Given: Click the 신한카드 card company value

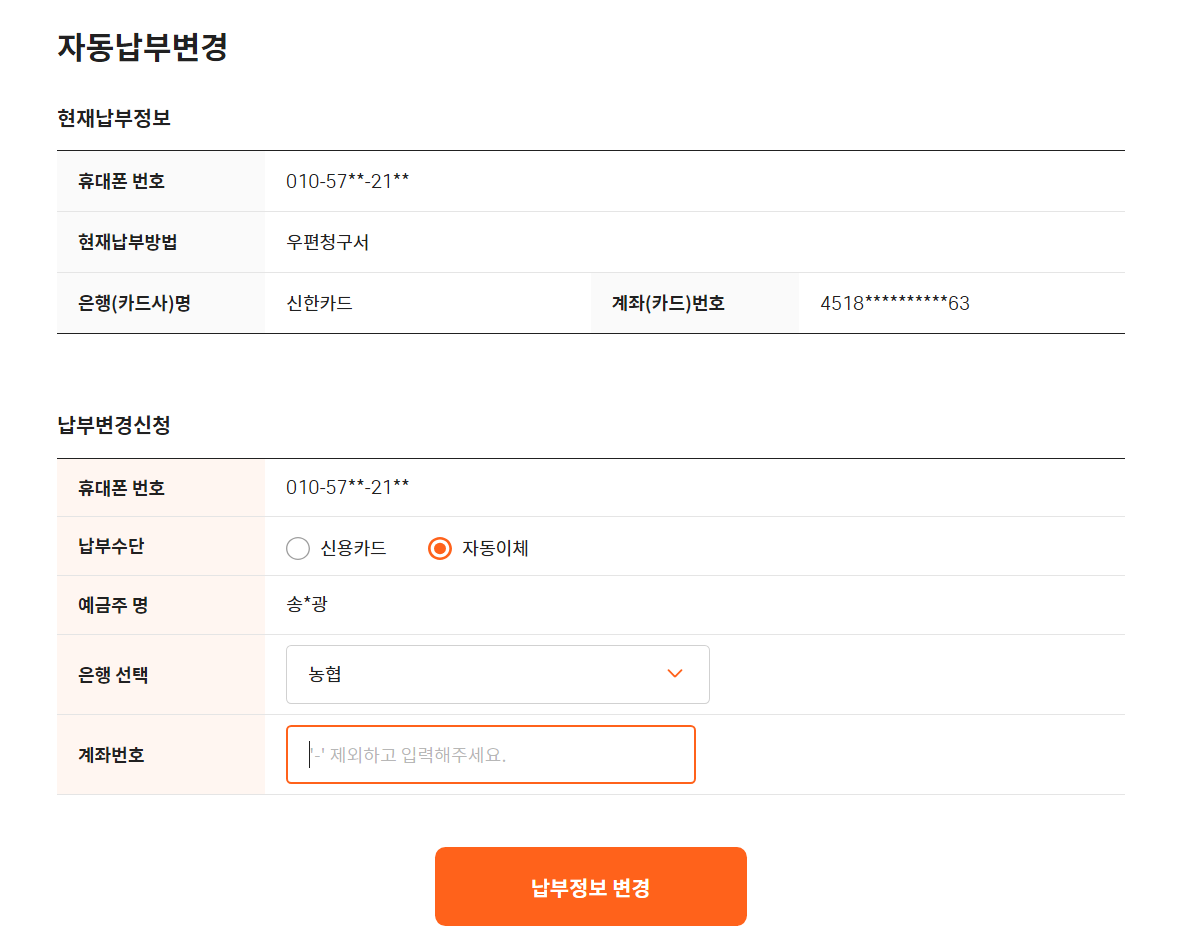Looking at the screenshot, I should 319,303.
